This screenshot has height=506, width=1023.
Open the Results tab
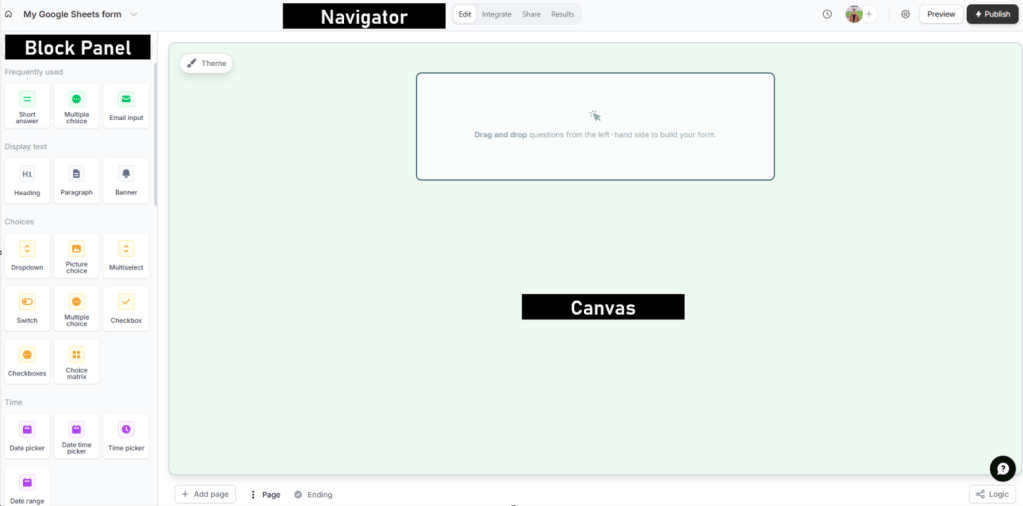(x=562, y=14)
